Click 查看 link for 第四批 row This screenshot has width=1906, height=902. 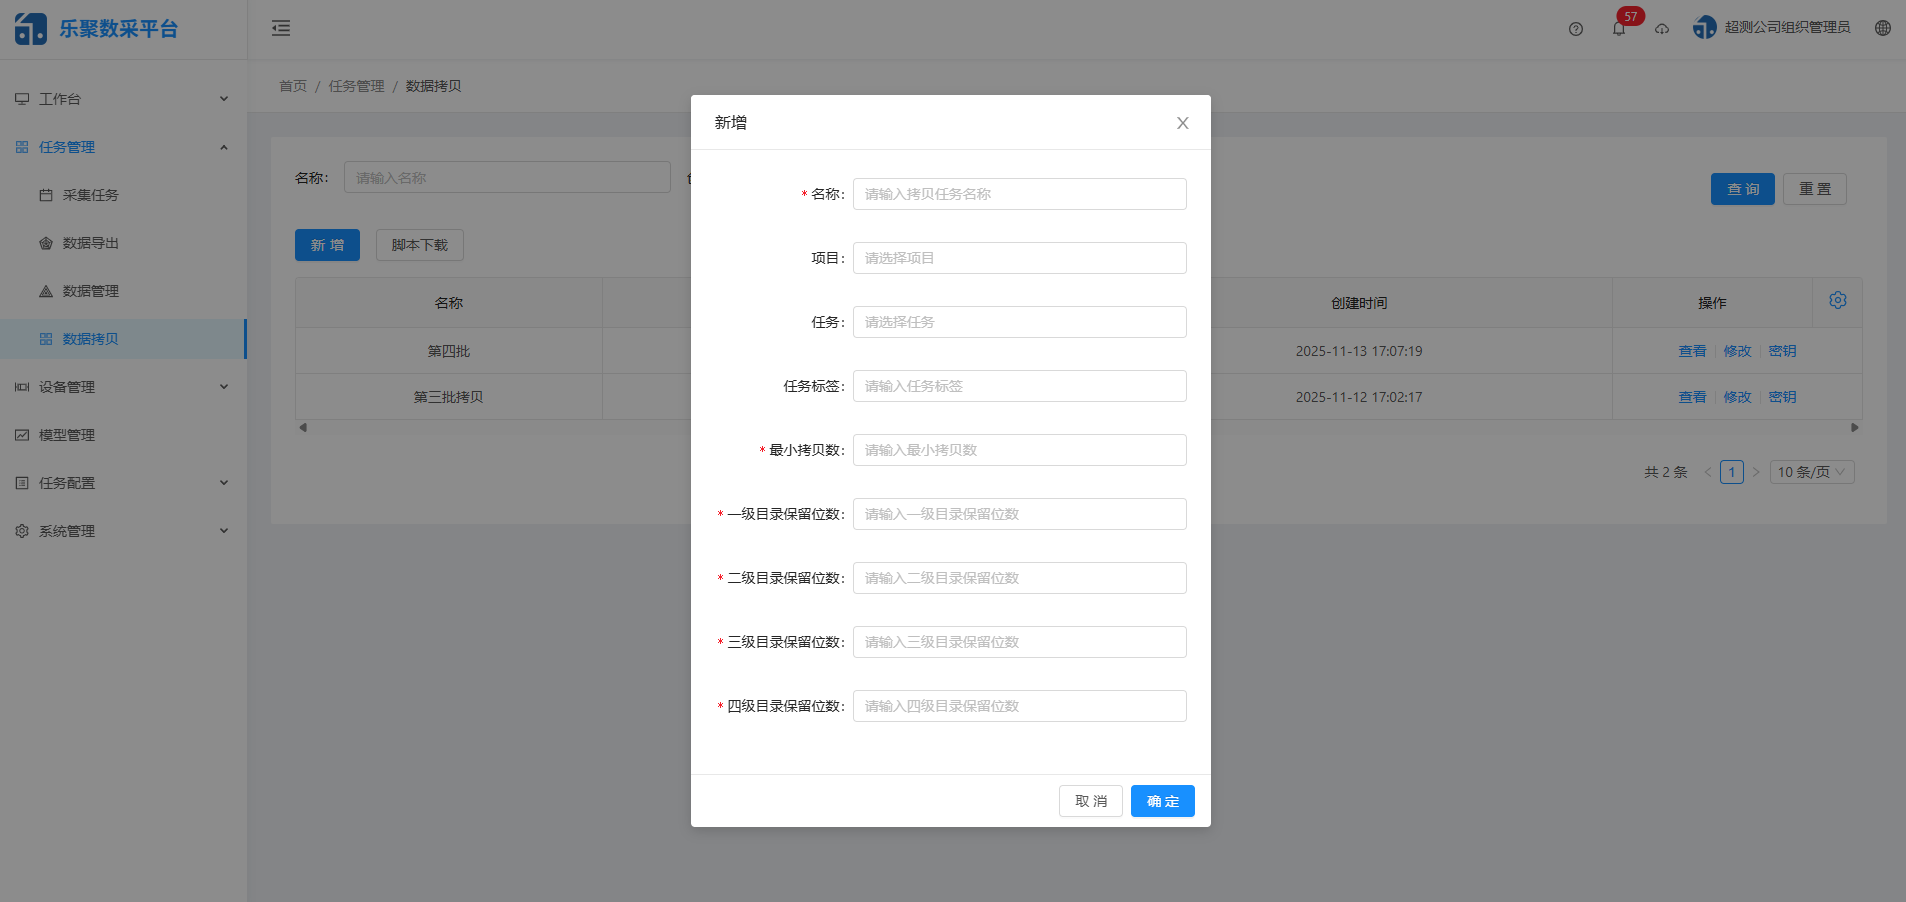(1692, 351)
